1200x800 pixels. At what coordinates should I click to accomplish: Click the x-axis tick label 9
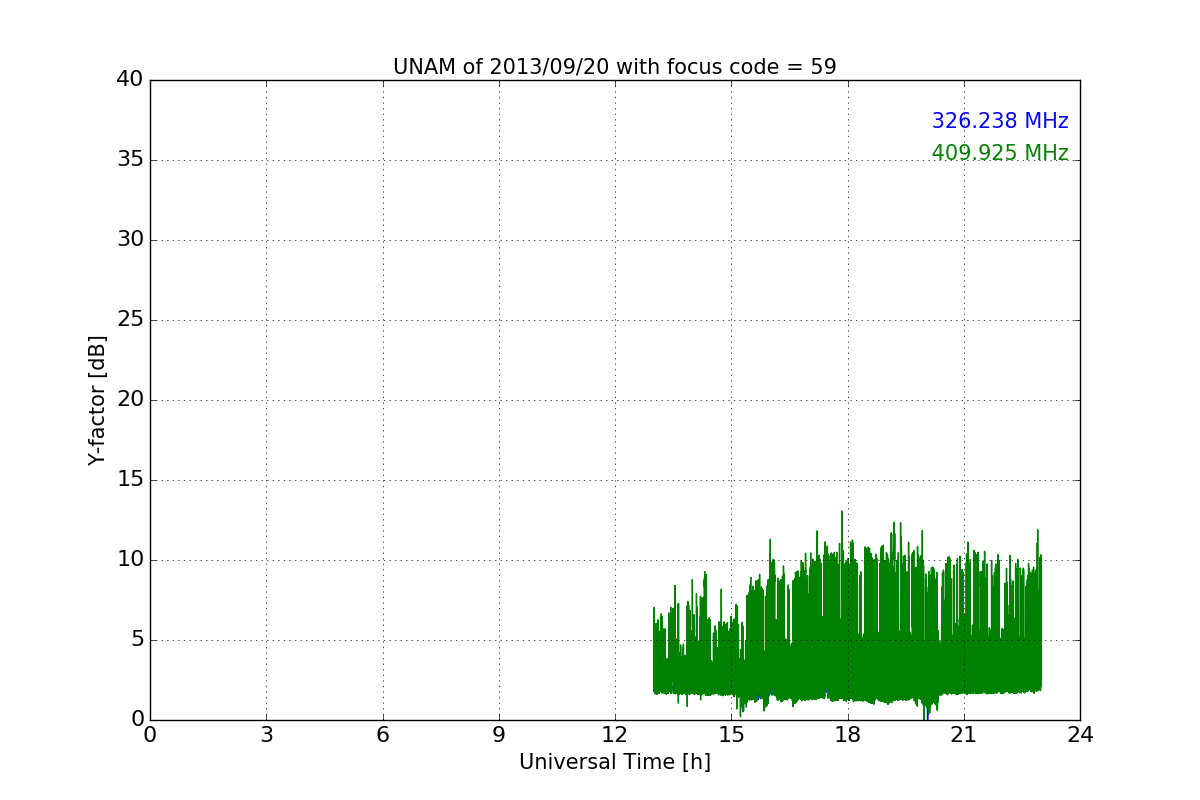tap(499, 735)
